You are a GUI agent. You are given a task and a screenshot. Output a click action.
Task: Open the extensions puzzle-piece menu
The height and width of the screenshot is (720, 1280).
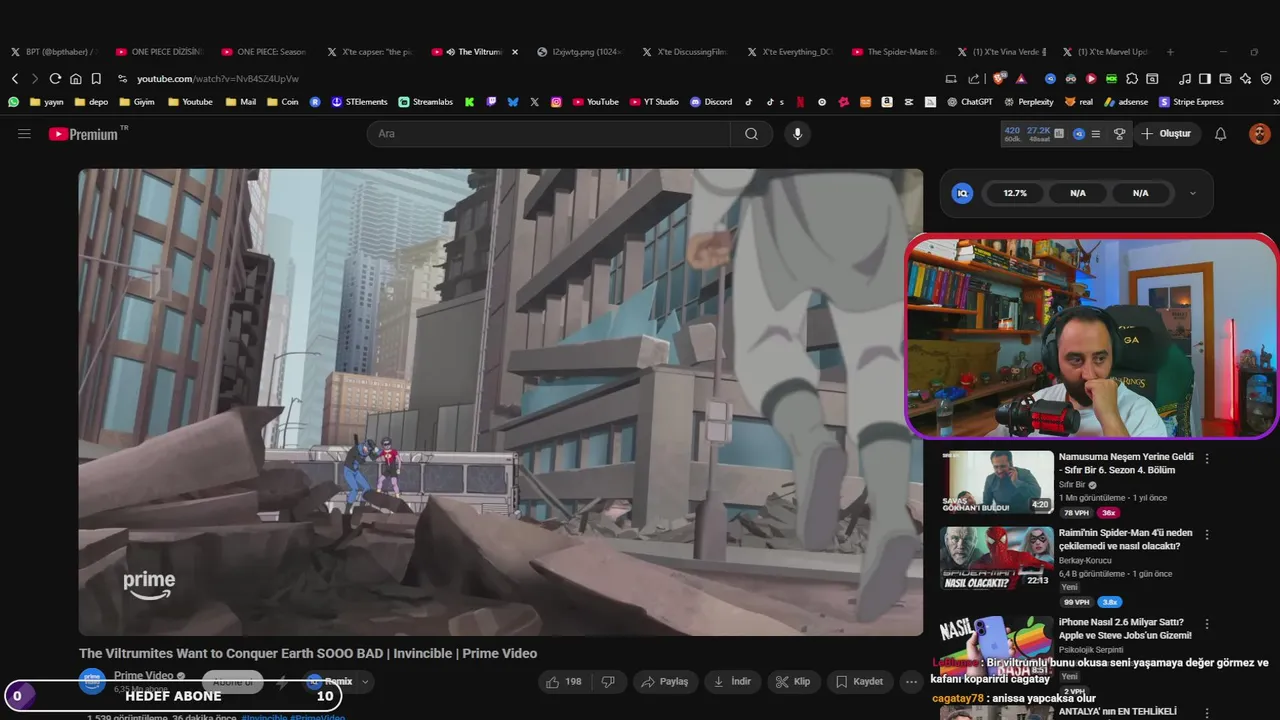pyautogui.click(x=1132, y=78)
